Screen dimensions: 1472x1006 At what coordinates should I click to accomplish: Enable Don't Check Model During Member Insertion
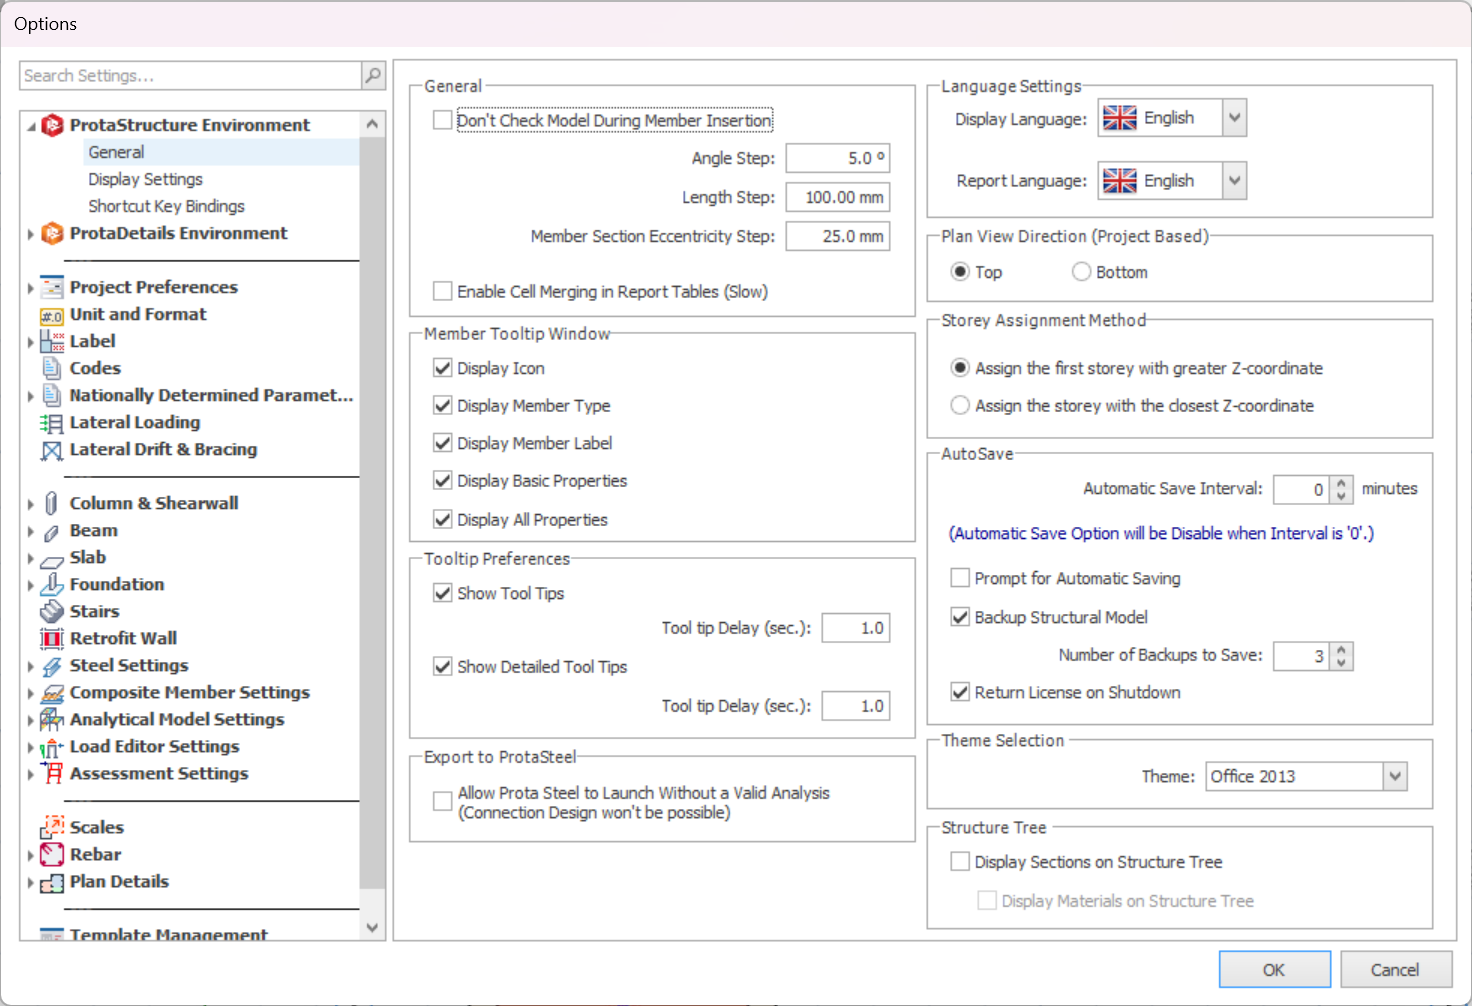tap(442, 120)
